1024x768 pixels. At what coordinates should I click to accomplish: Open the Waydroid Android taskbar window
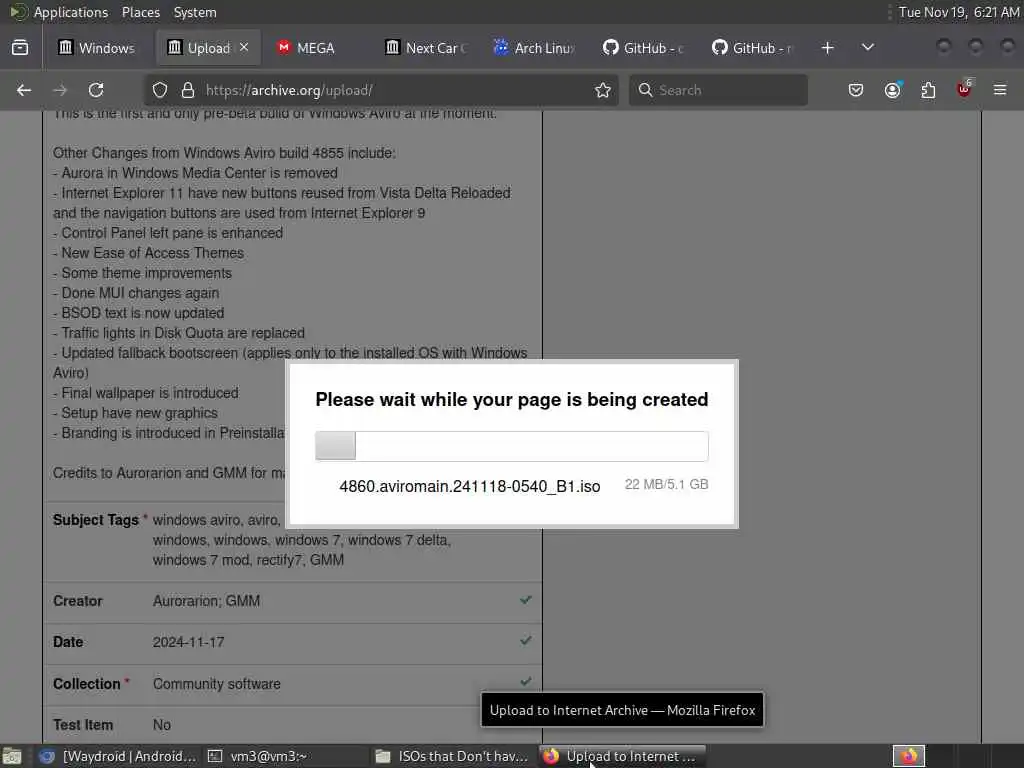click(118, 756)
